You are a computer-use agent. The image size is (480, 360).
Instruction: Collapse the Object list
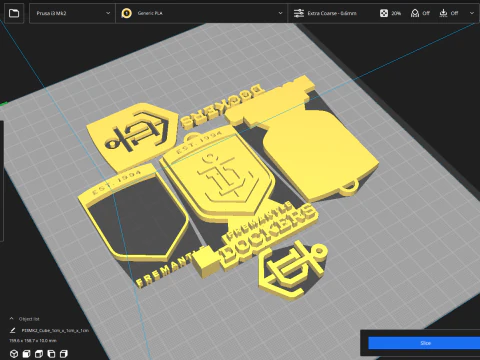[11, 319]
